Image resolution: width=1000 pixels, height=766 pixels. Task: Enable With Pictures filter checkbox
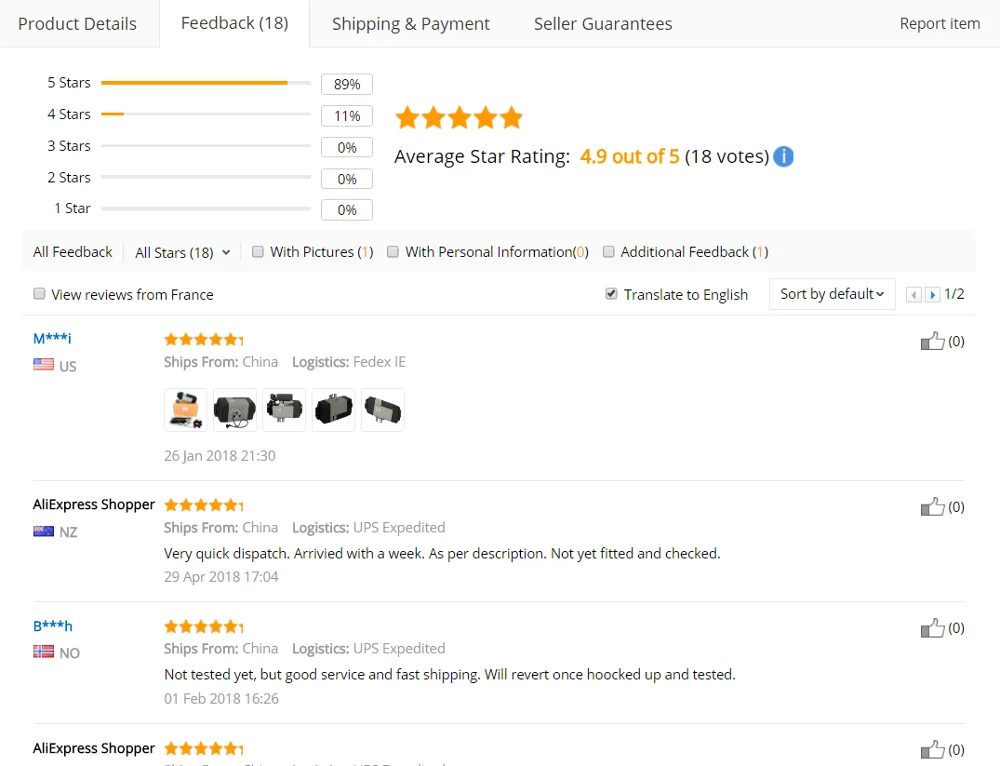pyautogui.click(x=258, y=252)
